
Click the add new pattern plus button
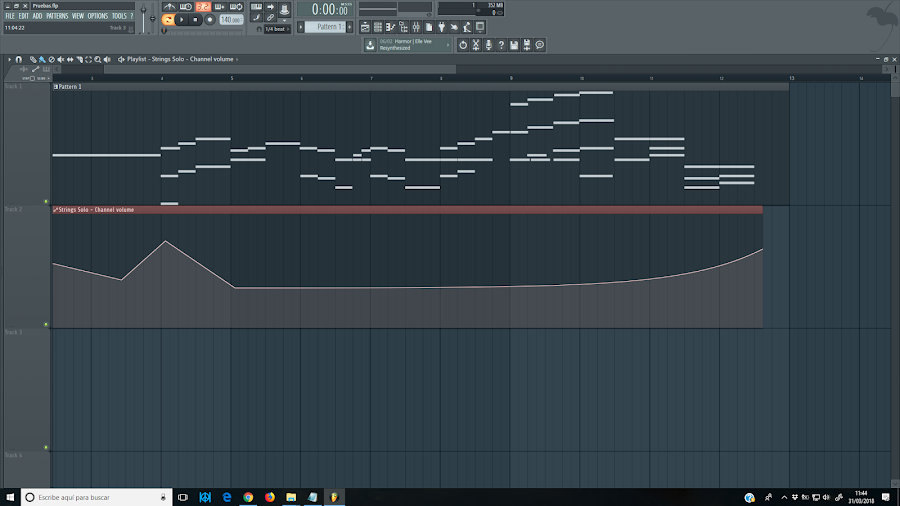click(350, 27)
